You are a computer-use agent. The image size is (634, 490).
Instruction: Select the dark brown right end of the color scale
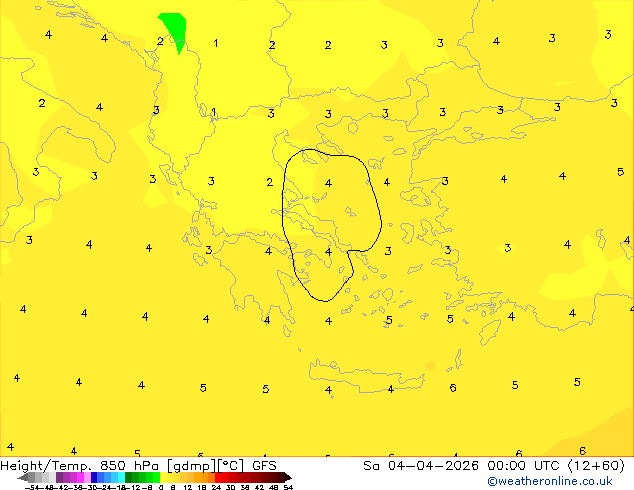284,477
